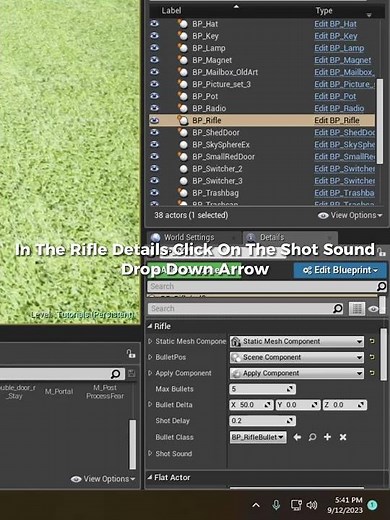
Task: Browse to Bullet Class asset
Action: click(312, 437)
